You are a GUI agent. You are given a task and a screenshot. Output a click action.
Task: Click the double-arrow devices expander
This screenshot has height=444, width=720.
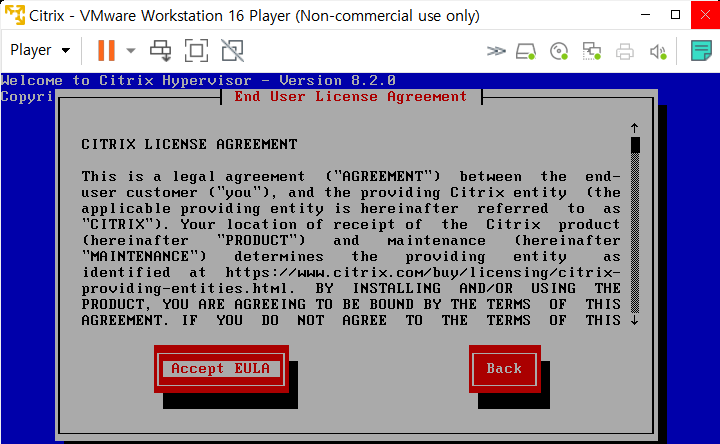496,51
